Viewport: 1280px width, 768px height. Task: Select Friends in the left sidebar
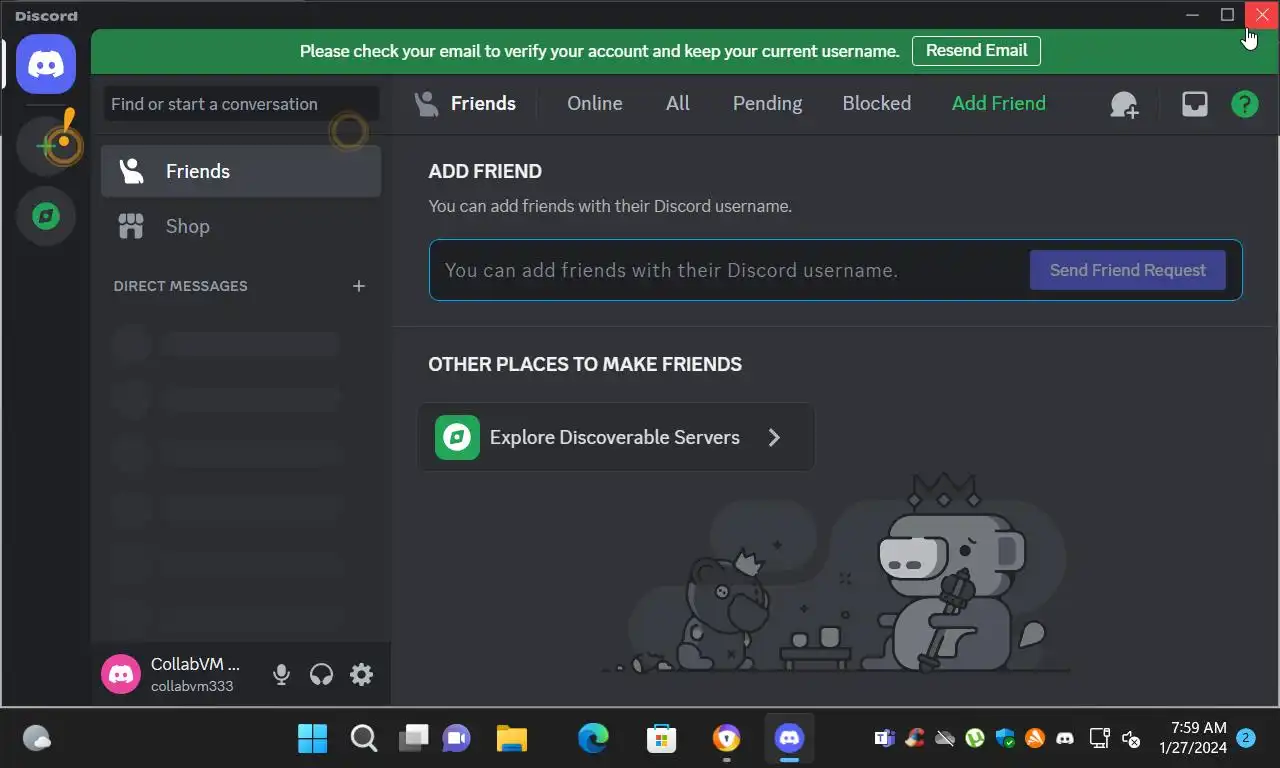241,171
